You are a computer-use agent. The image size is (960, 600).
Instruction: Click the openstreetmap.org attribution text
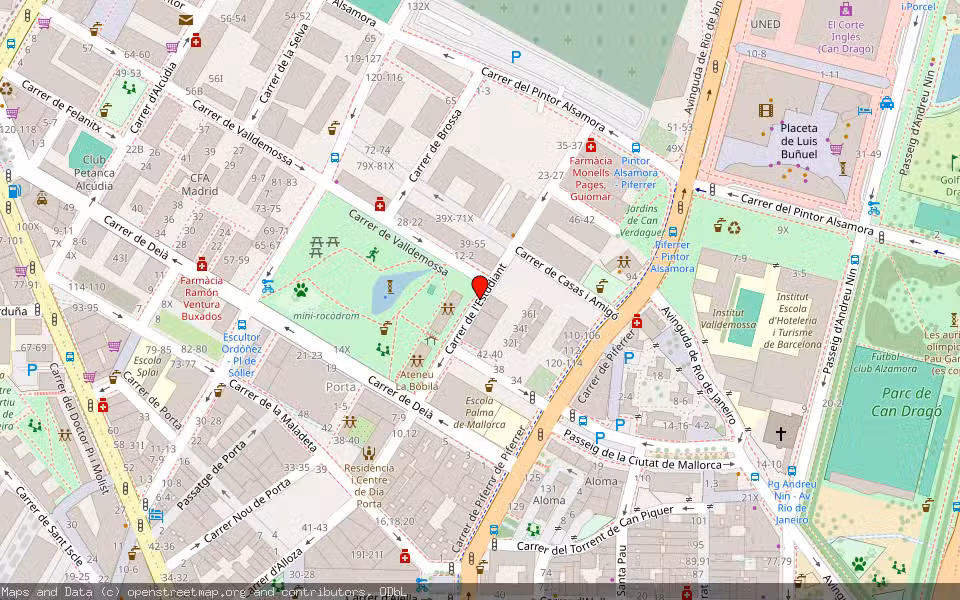pos(186,591)
